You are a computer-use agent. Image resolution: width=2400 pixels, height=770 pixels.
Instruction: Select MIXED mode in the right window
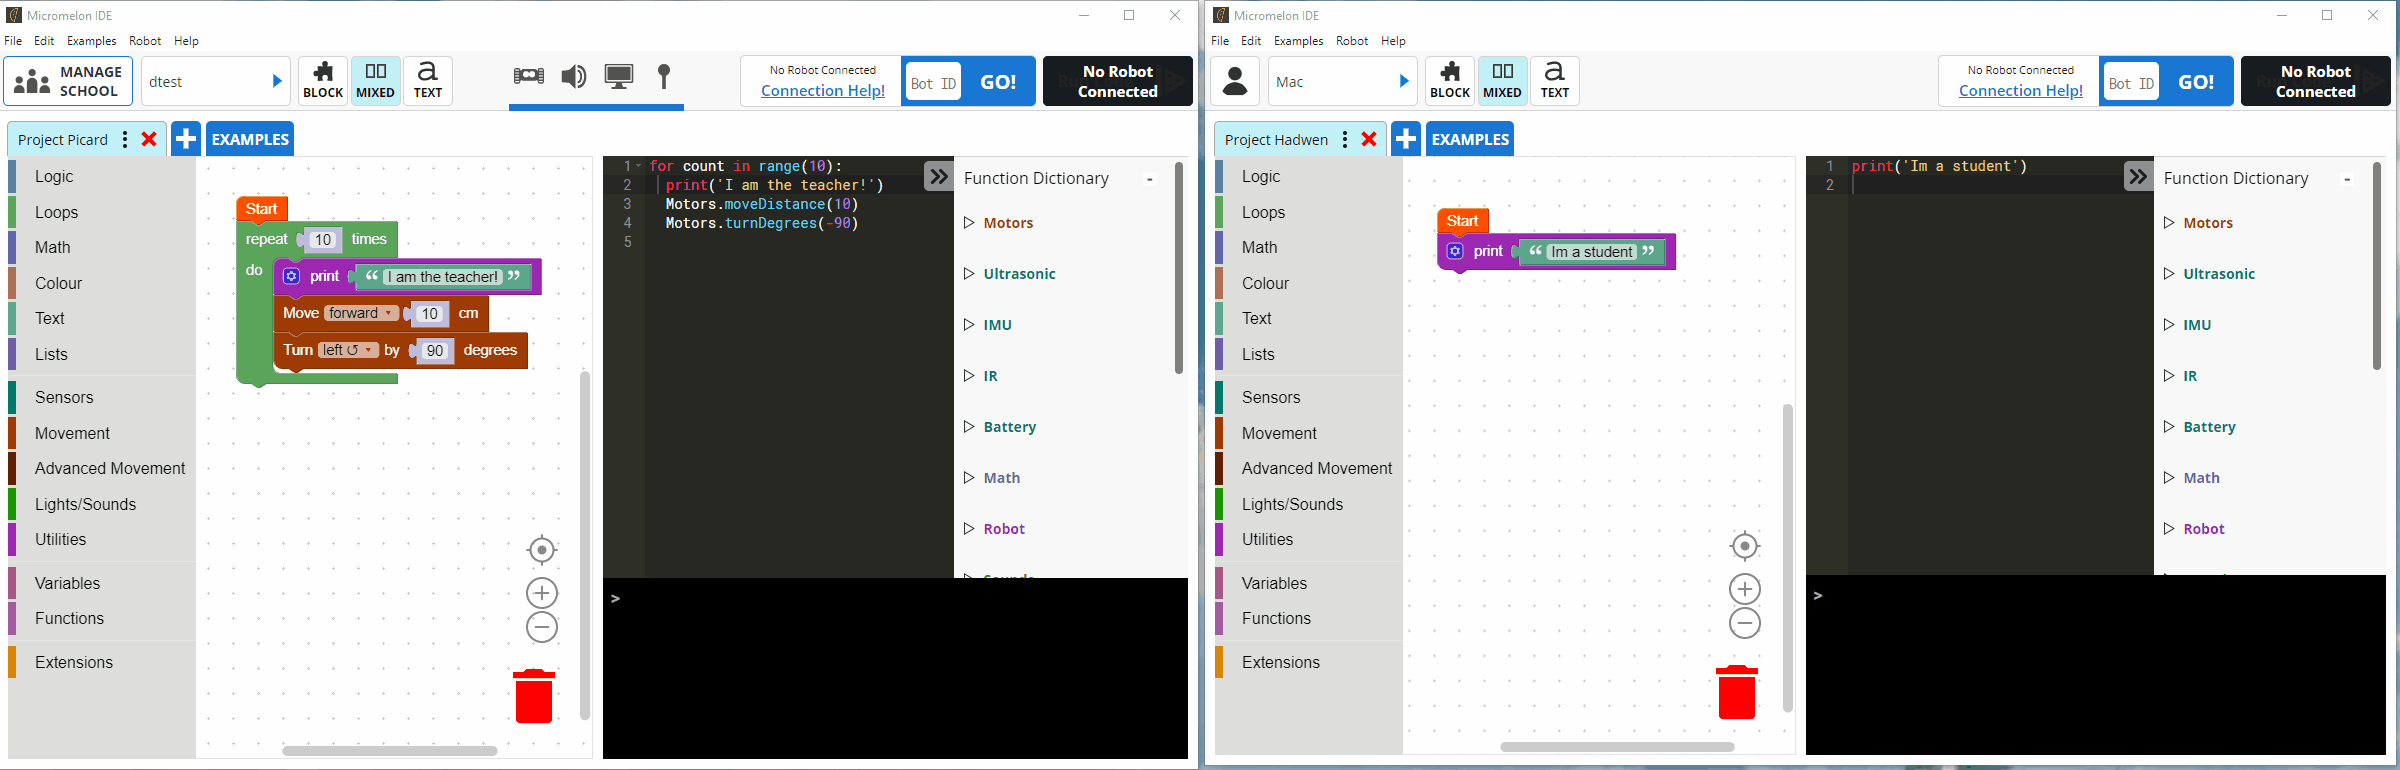pyautogui.click(x=1501, y=81)
